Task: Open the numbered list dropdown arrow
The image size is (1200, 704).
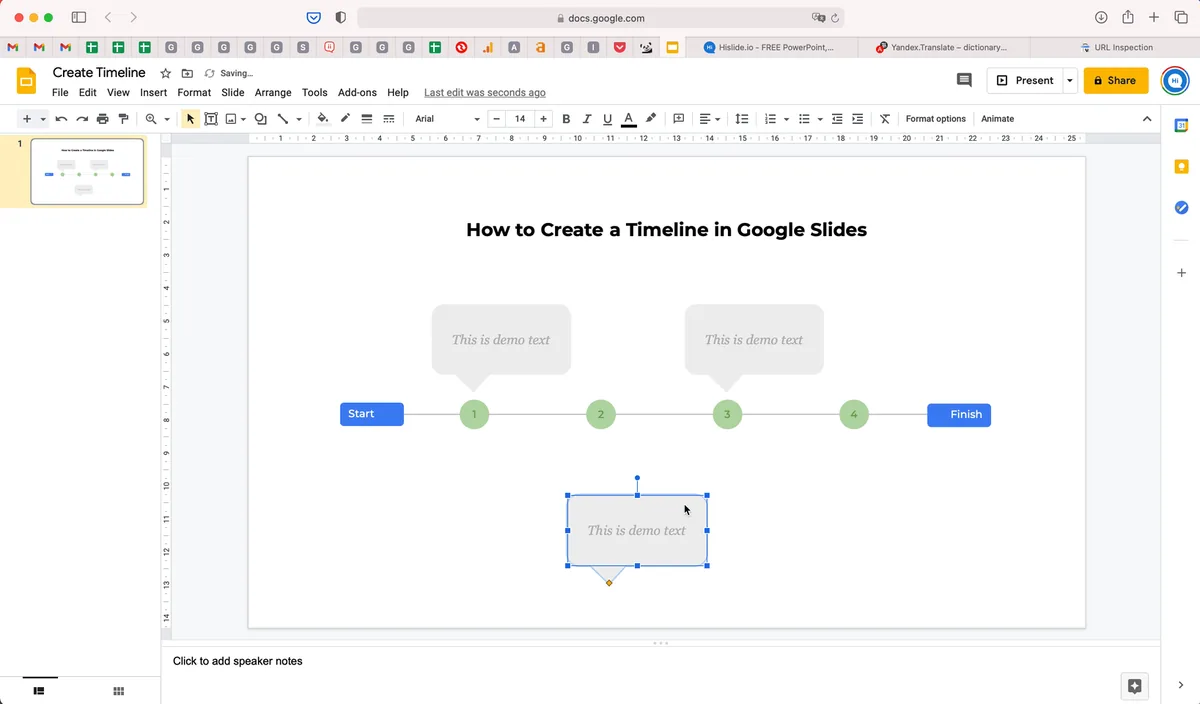Action: click(786, 119)
